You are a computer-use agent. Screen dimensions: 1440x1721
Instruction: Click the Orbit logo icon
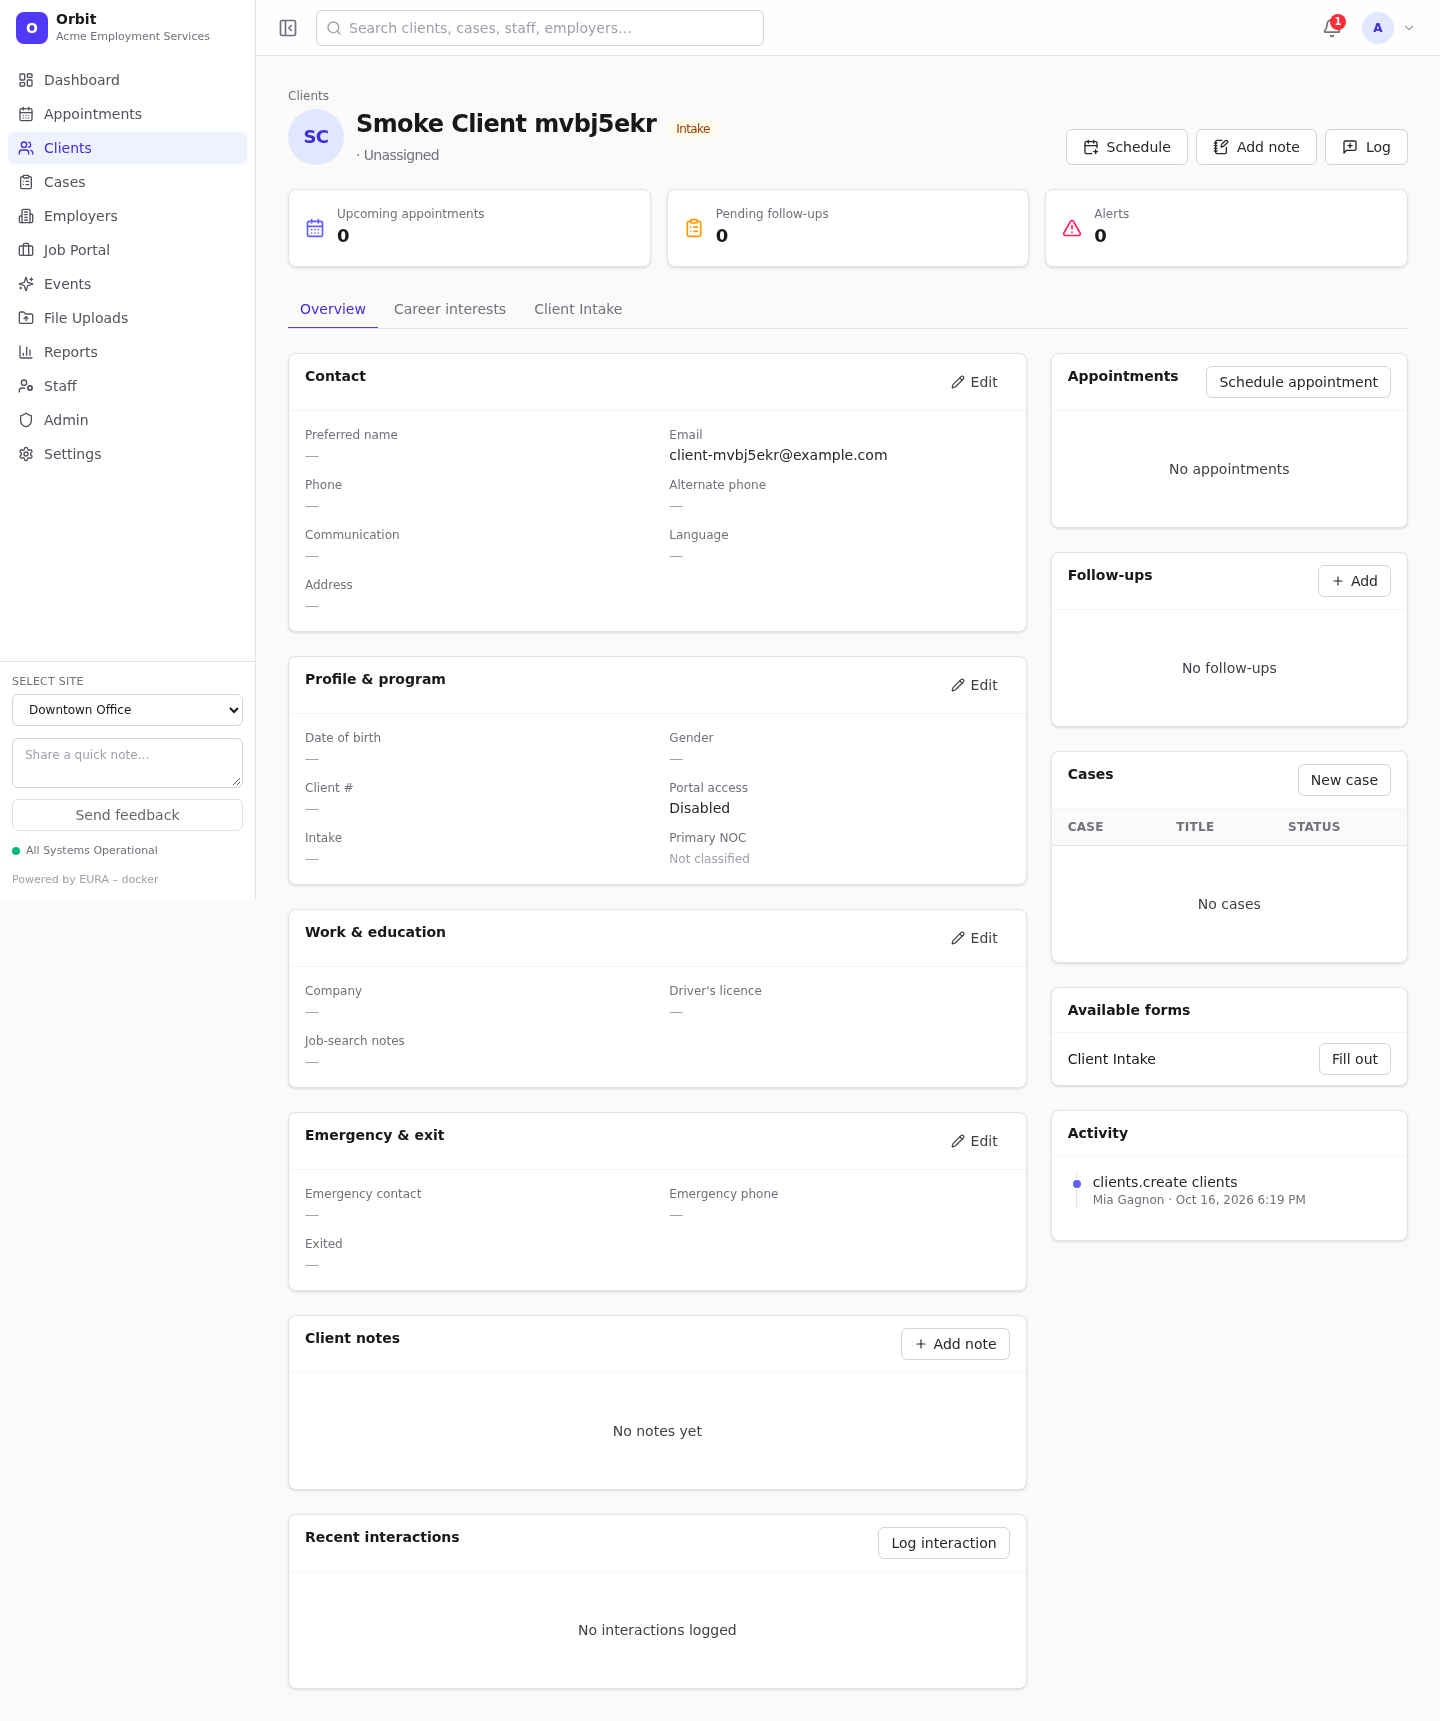[x=32, y=28]
